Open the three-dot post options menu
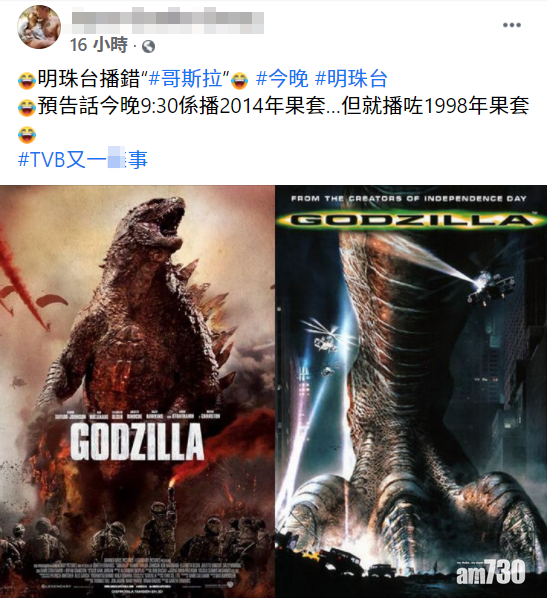 coord(512,25)
